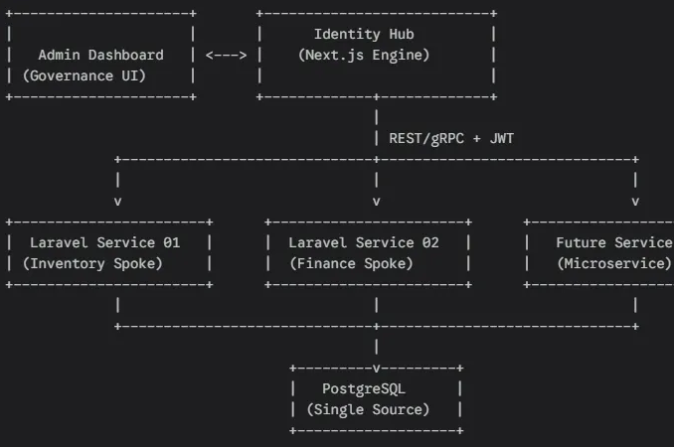This screenshot has width=674, height=447.
Task: Click the down arrow above Laravel Service 01
Action: tap(118, 201)
